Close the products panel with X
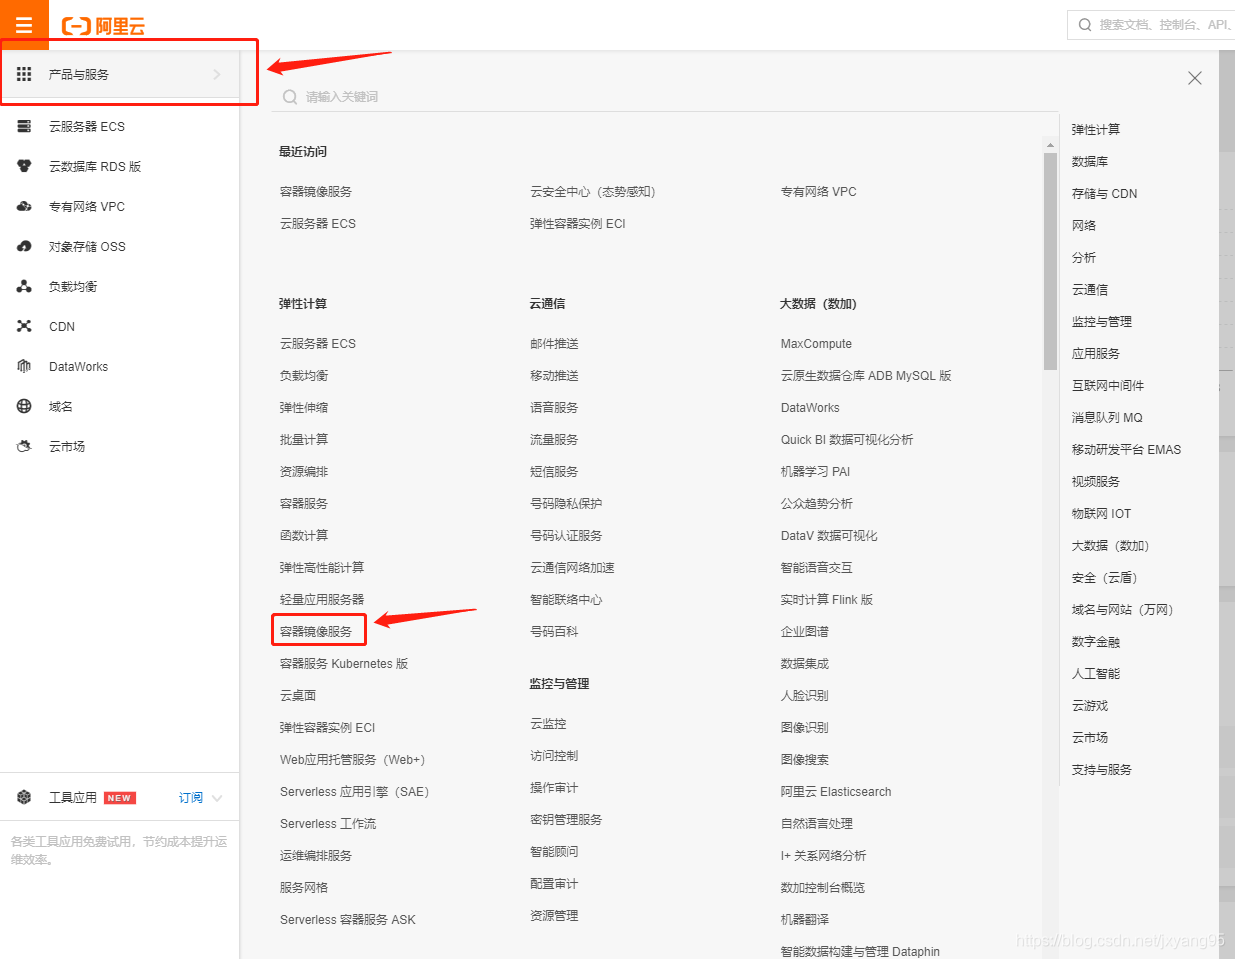 [x=1194, y=78]
